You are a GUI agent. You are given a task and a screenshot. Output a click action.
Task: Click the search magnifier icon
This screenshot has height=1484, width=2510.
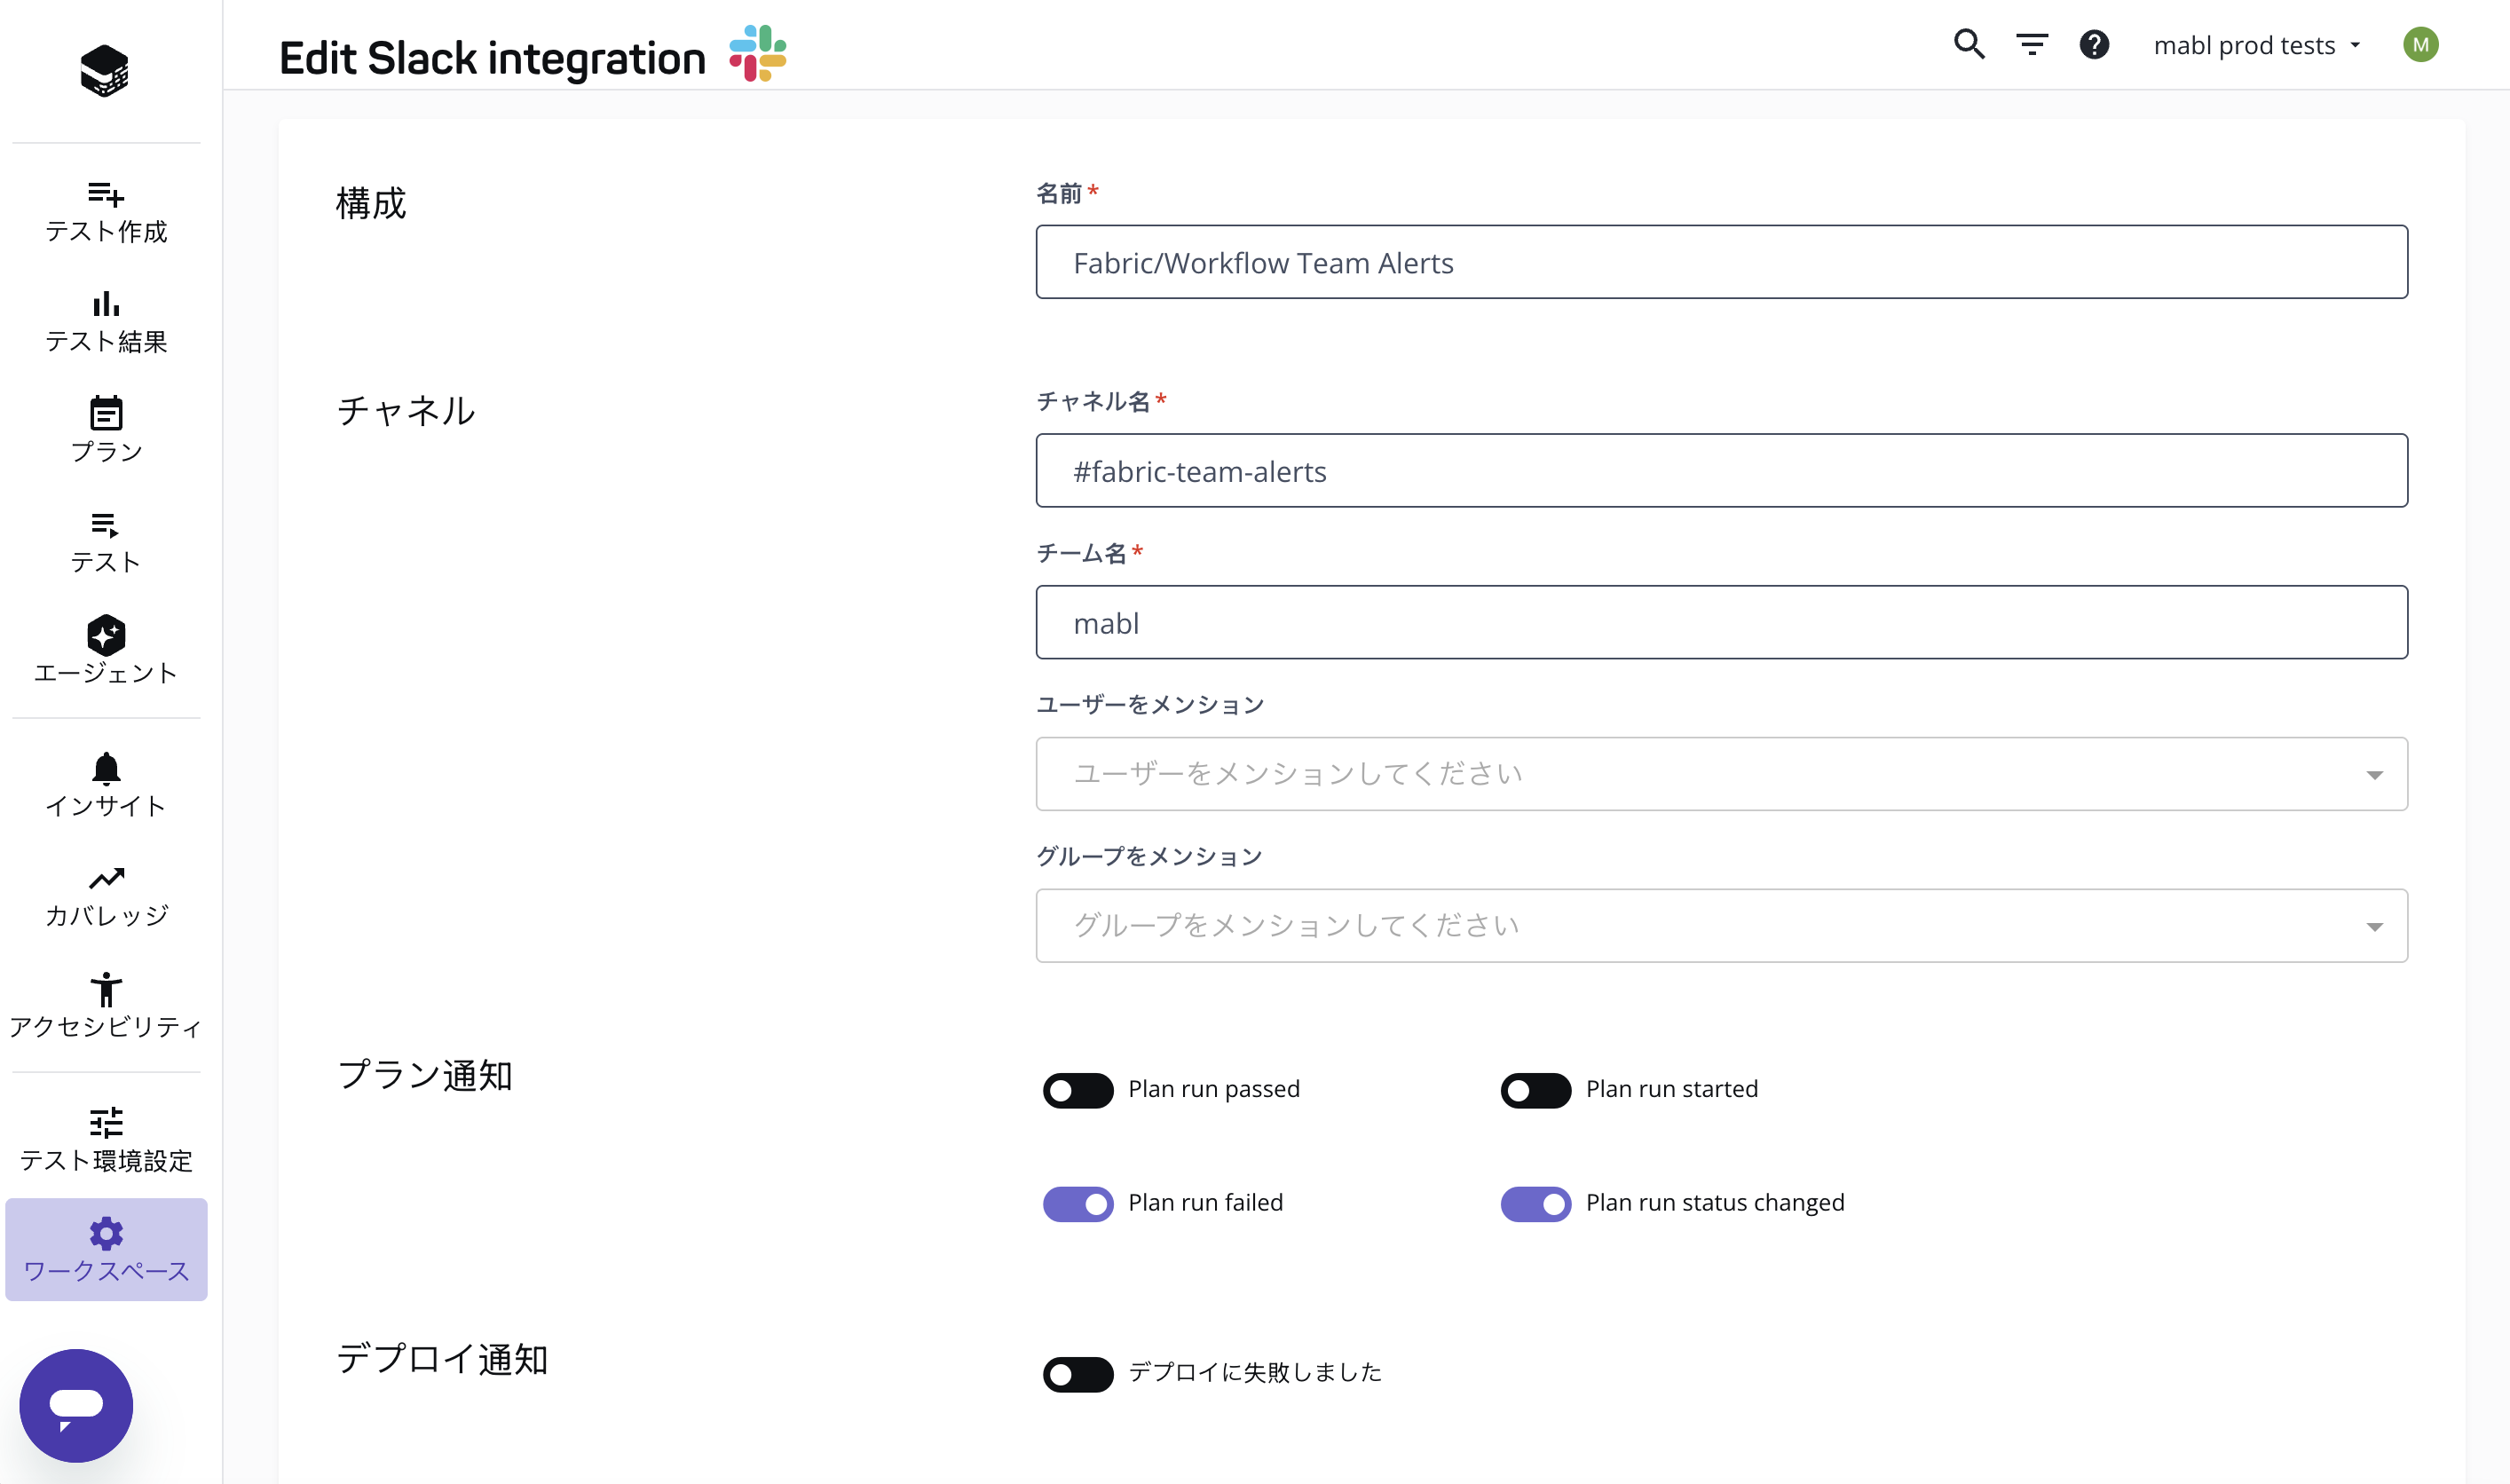[x=1969, y=44]
